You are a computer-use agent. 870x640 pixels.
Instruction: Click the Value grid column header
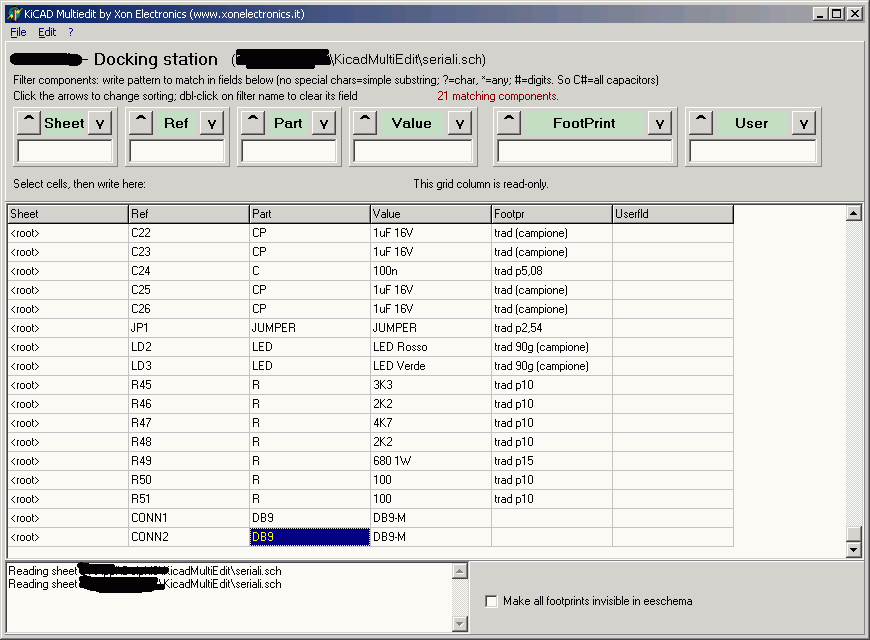coord(431,214)
